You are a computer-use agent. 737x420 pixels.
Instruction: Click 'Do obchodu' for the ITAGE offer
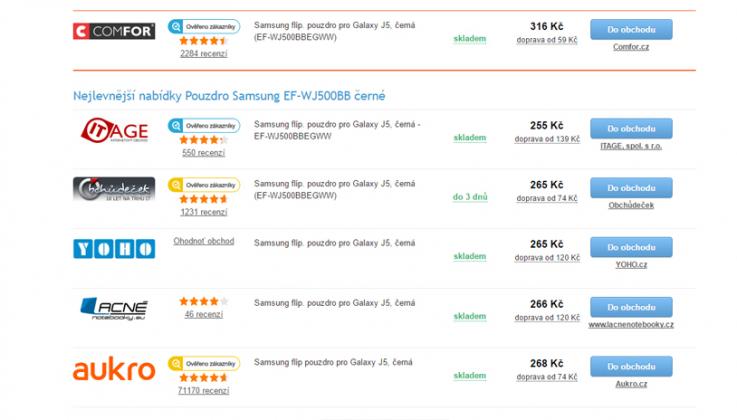click(x=631, y=128)
